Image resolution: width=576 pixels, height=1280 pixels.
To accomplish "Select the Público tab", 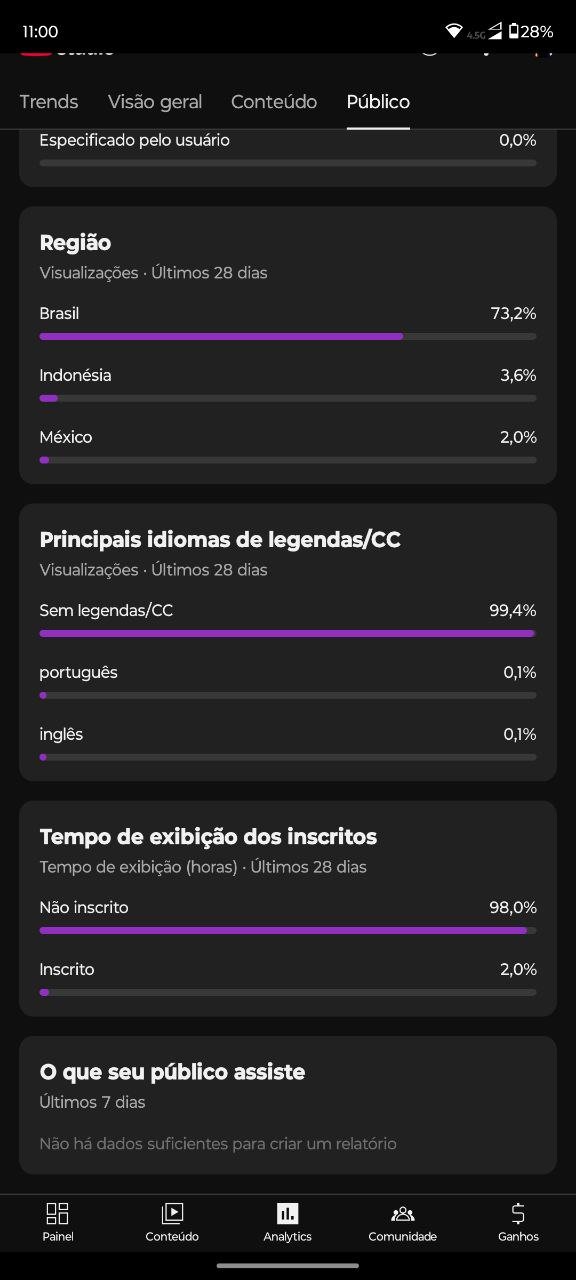I will coord(378,102).
